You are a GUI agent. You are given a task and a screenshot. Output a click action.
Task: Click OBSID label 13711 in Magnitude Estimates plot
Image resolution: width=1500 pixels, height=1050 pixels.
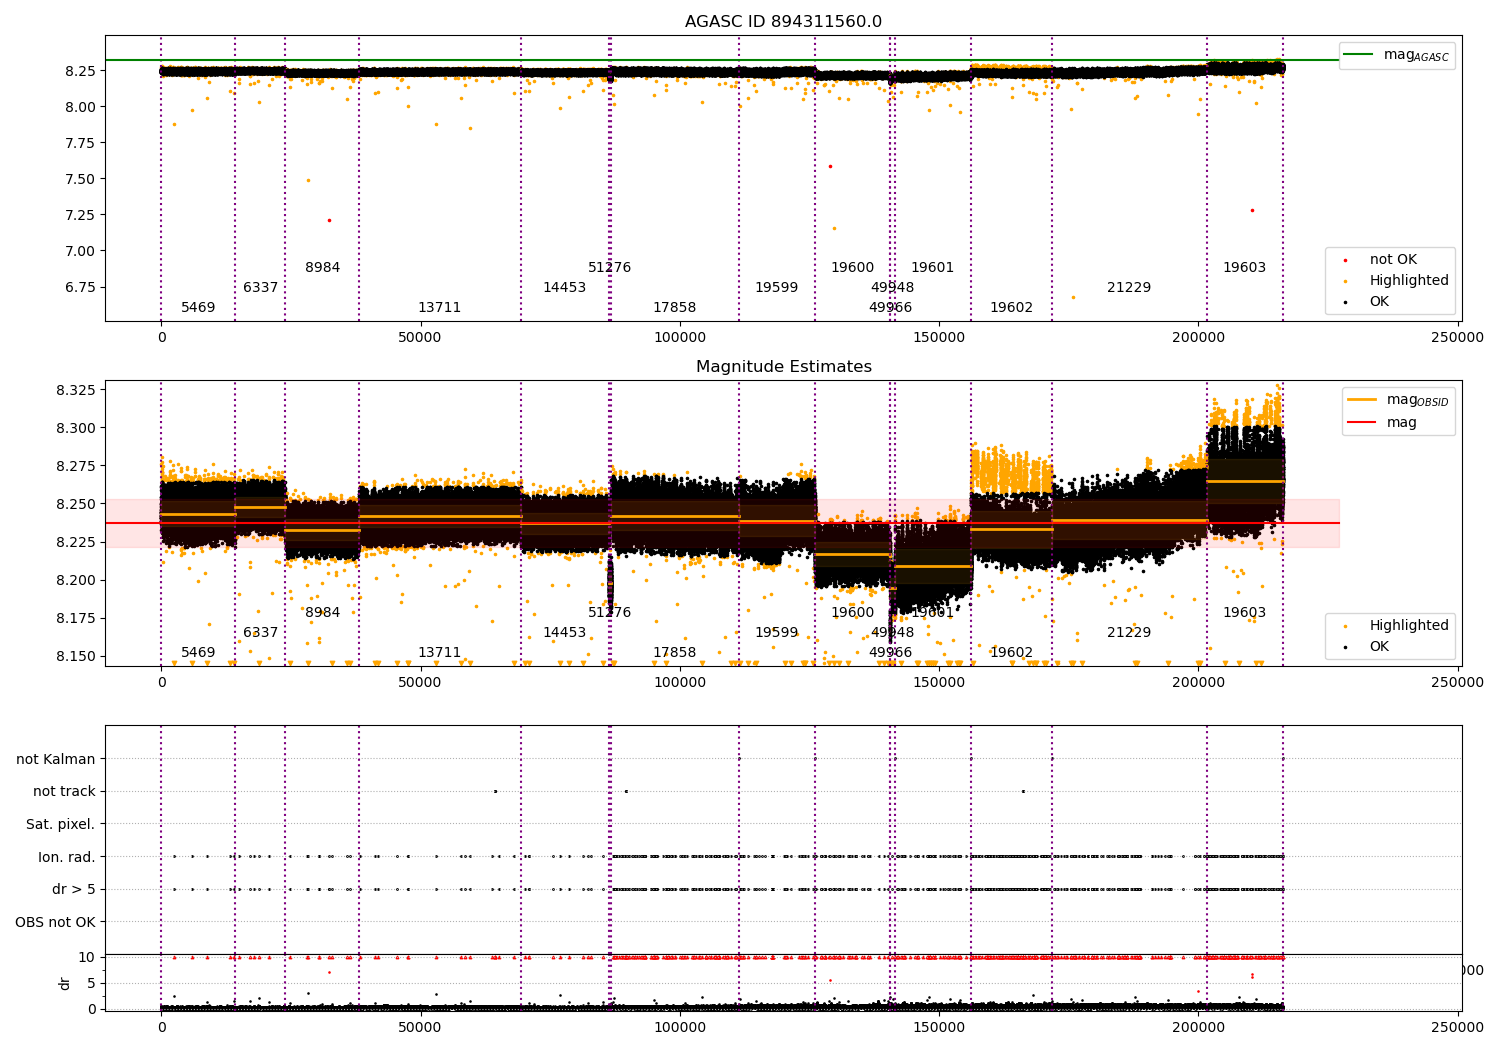coord(440,652)
